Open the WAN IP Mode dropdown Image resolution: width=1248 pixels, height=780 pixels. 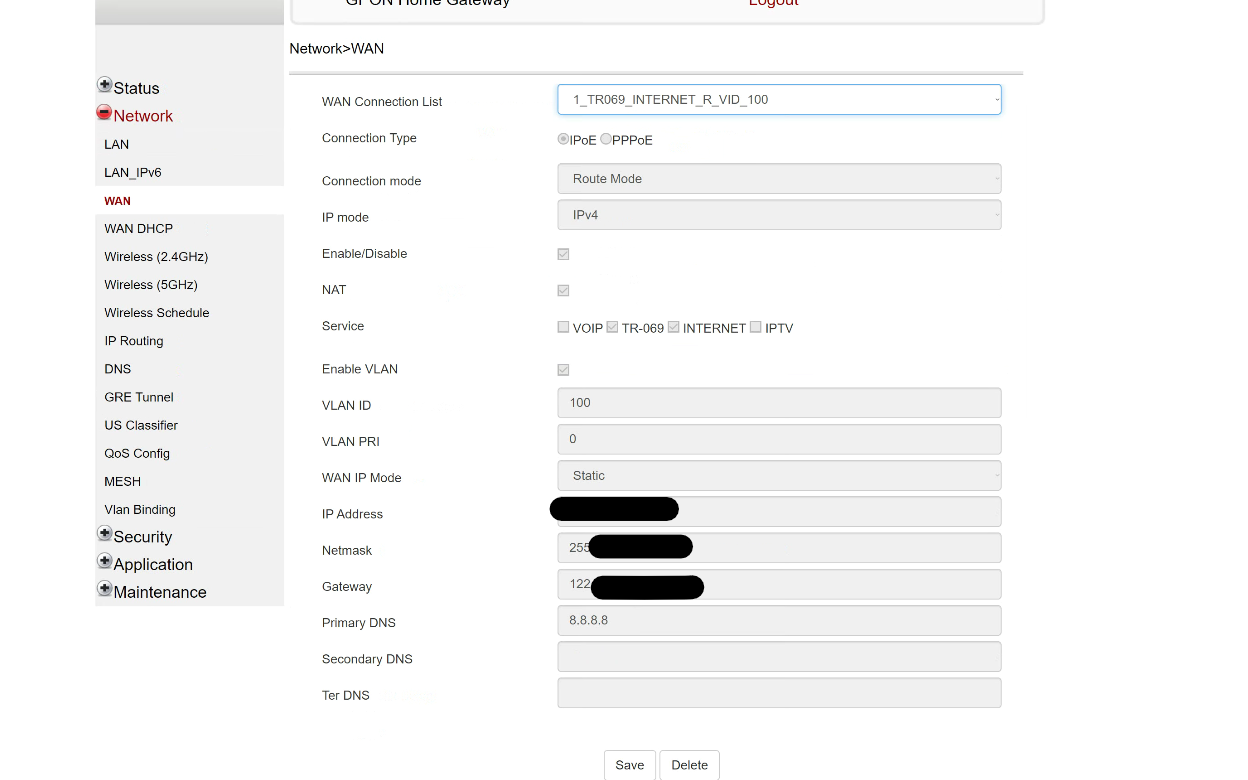(778, 476)
